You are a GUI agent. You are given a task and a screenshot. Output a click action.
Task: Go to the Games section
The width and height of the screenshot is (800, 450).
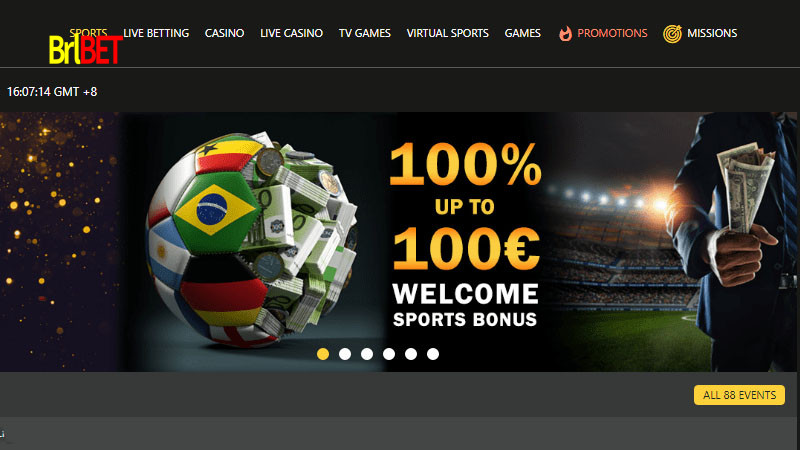[522, 33]
